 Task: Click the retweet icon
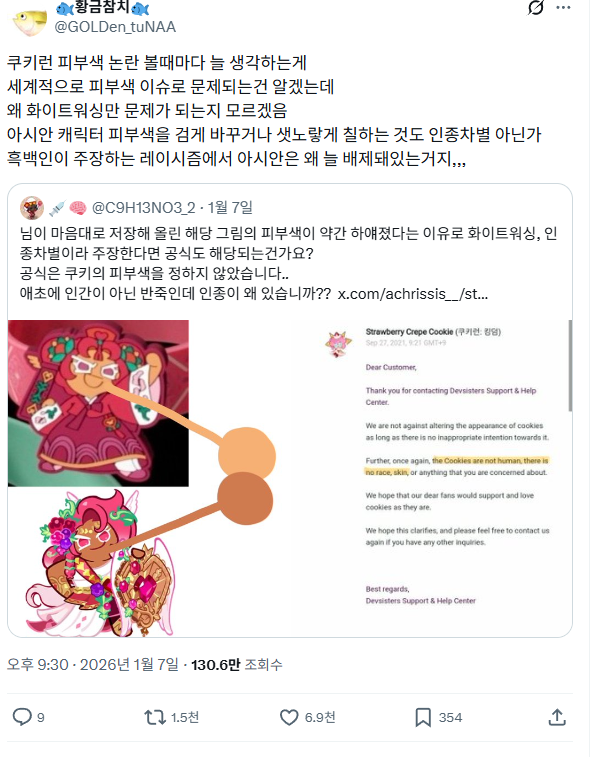click(x=155, y=717)
